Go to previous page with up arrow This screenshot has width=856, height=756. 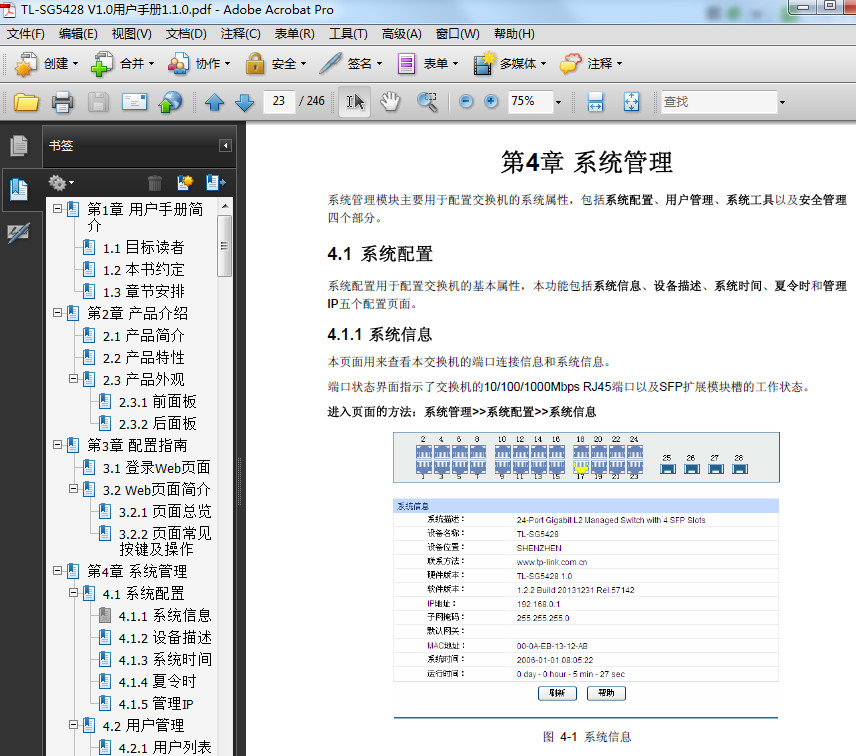point(214,102)
